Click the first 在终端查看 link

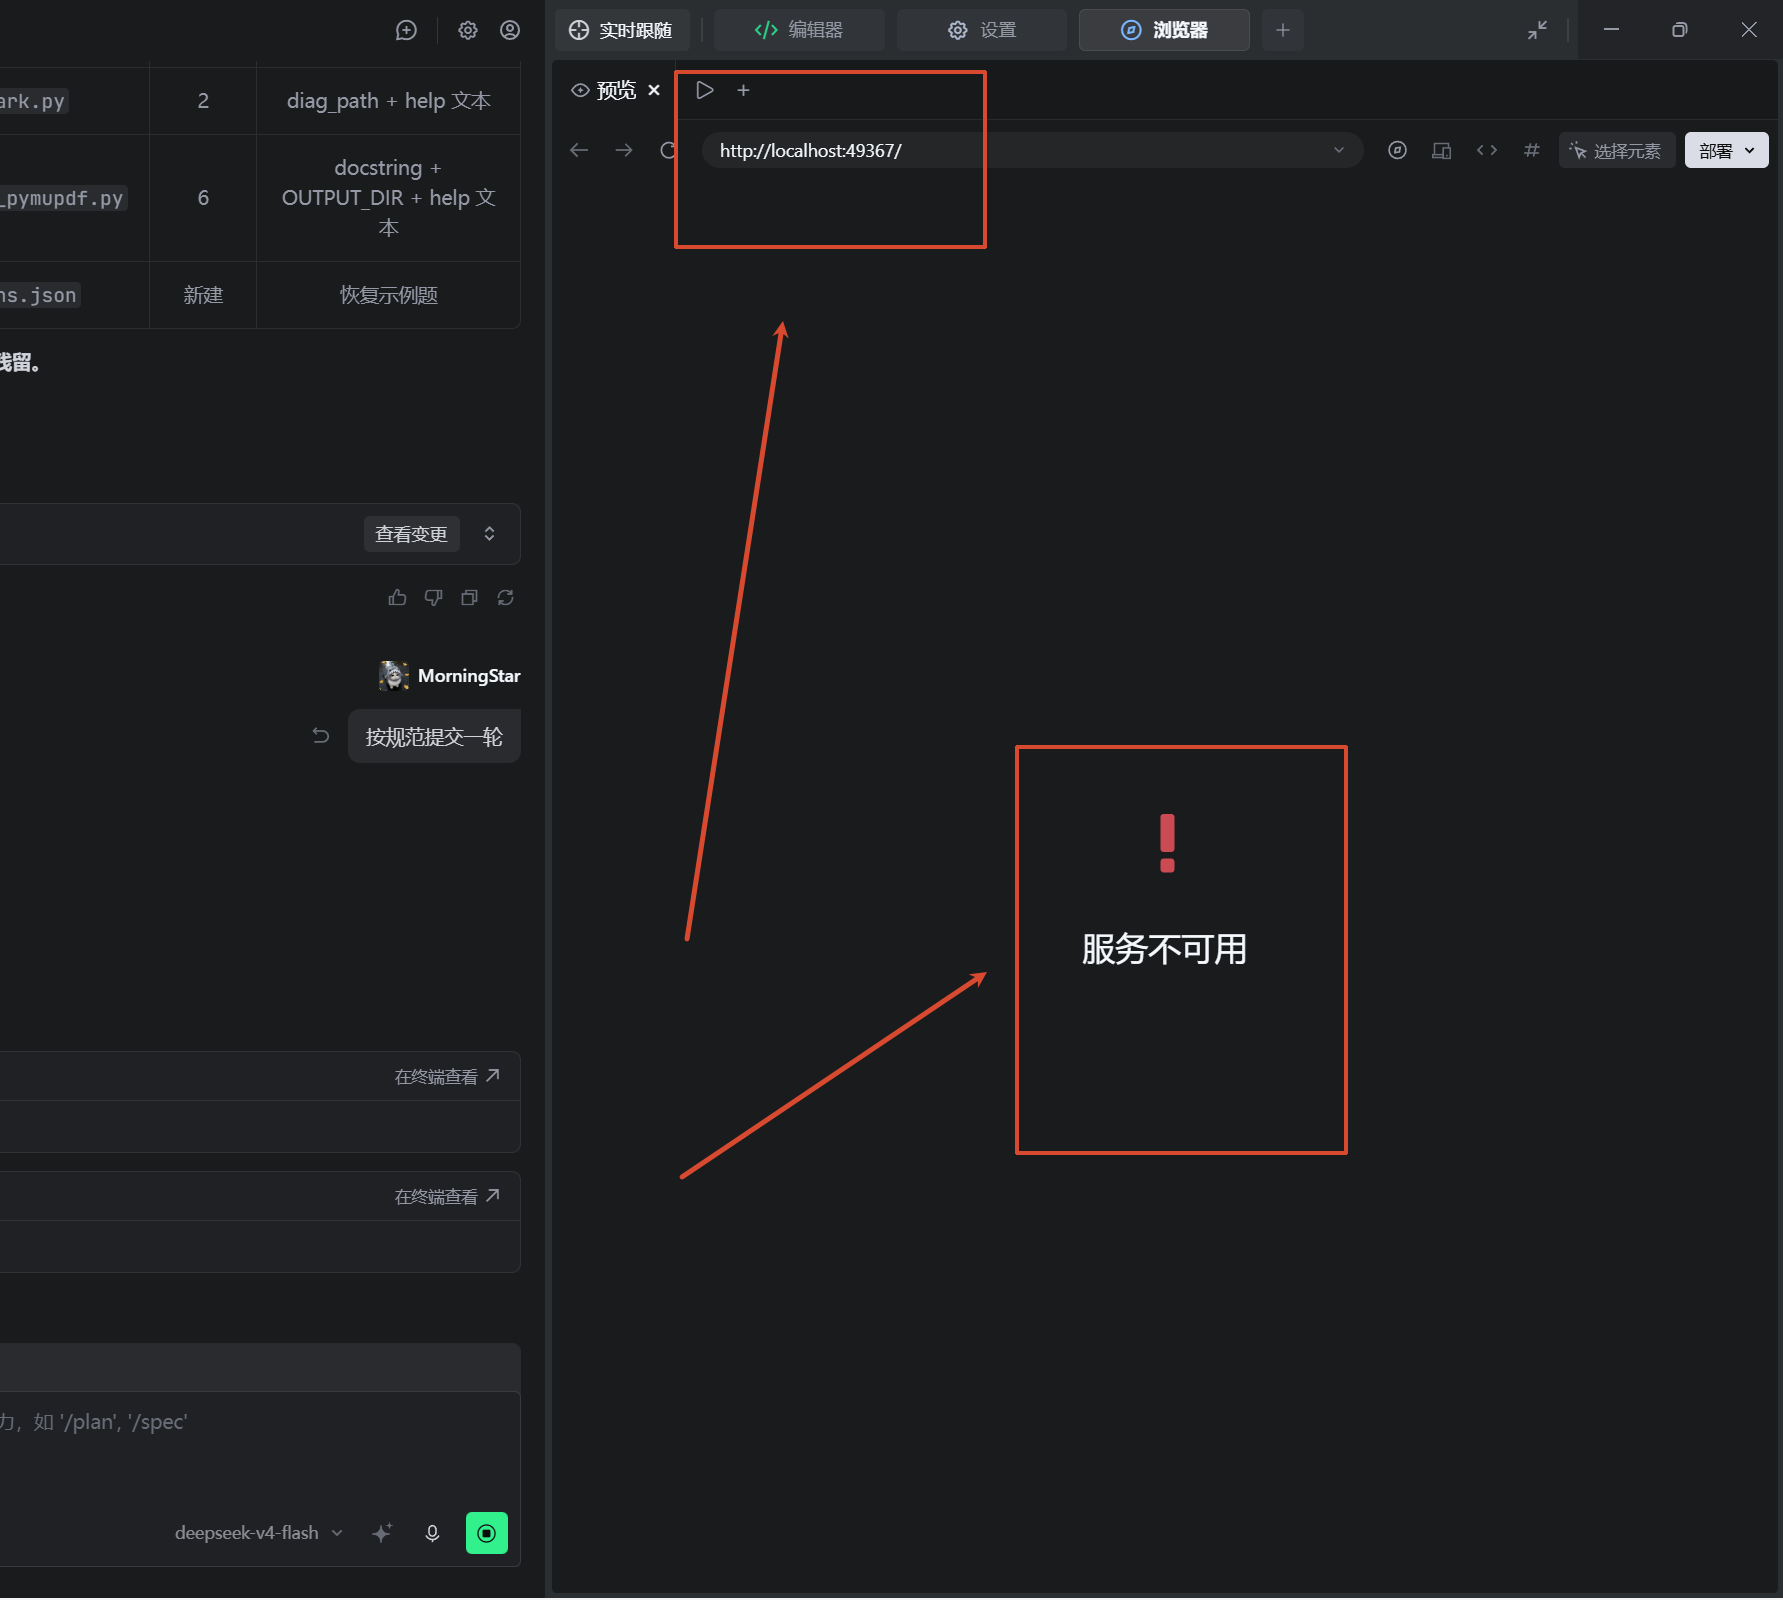point(447,1076)
